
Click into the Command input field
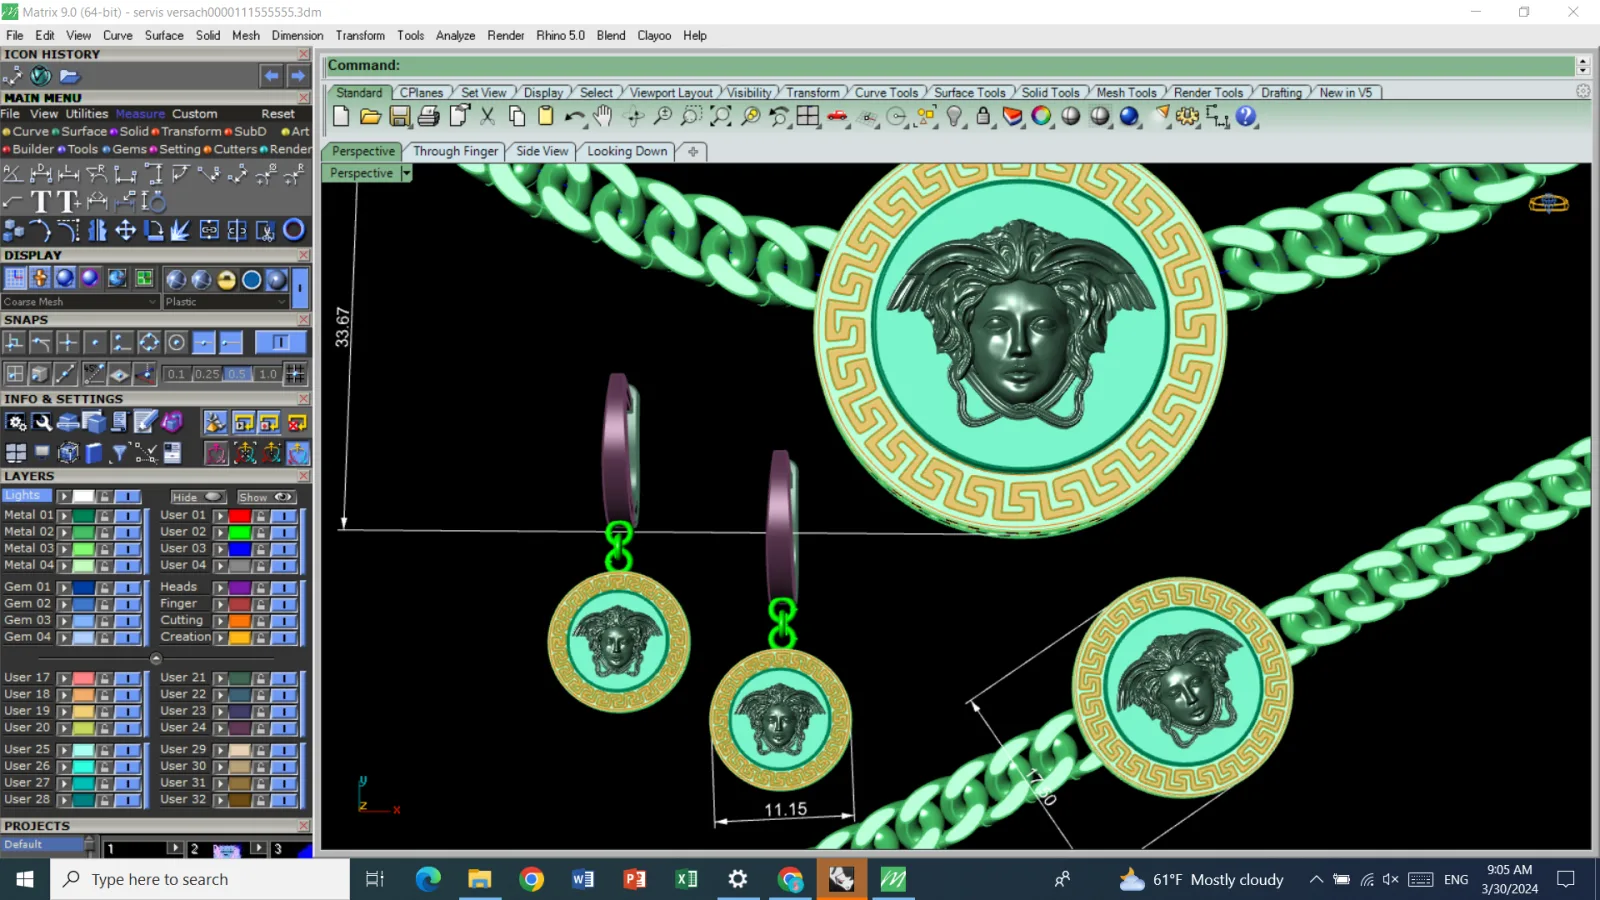pos(950,66)
